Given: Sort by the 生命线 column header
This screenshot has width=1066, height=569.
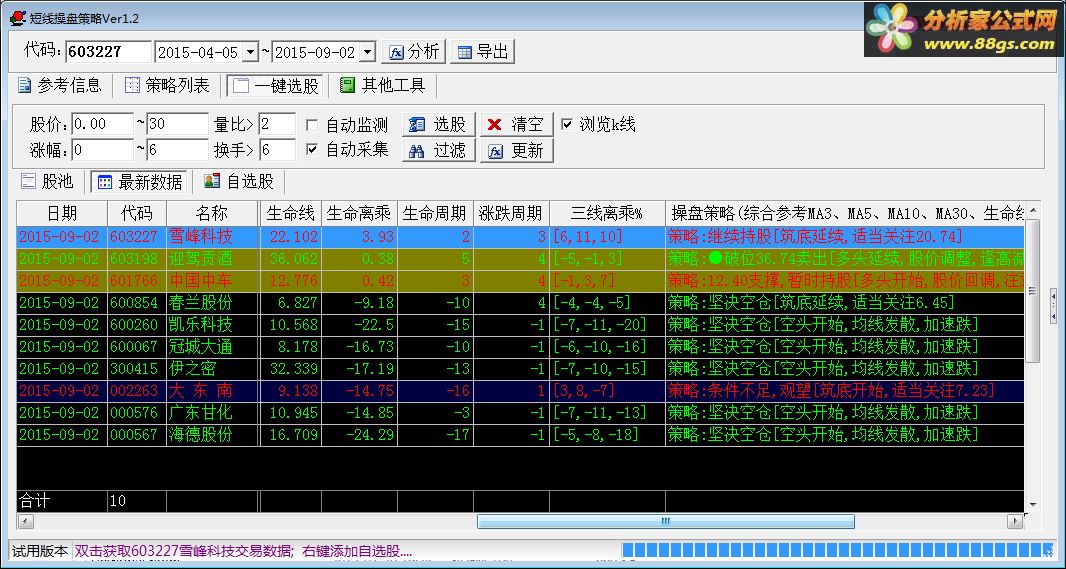Looking at the screenshot, I should pyautogui.click(x=290, y=213).
